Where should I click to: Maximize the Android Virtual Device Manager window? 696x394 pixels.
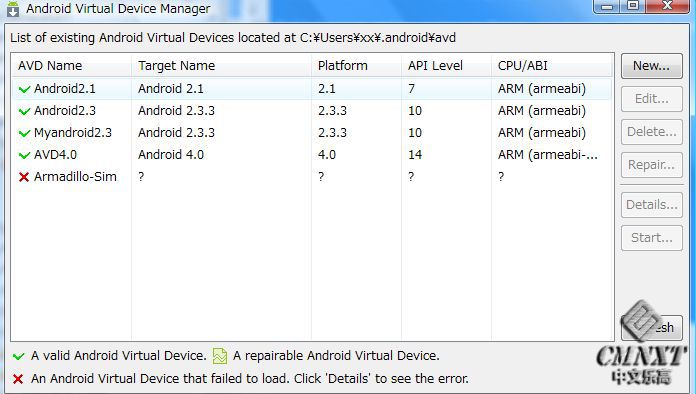(x=633, y=6)
